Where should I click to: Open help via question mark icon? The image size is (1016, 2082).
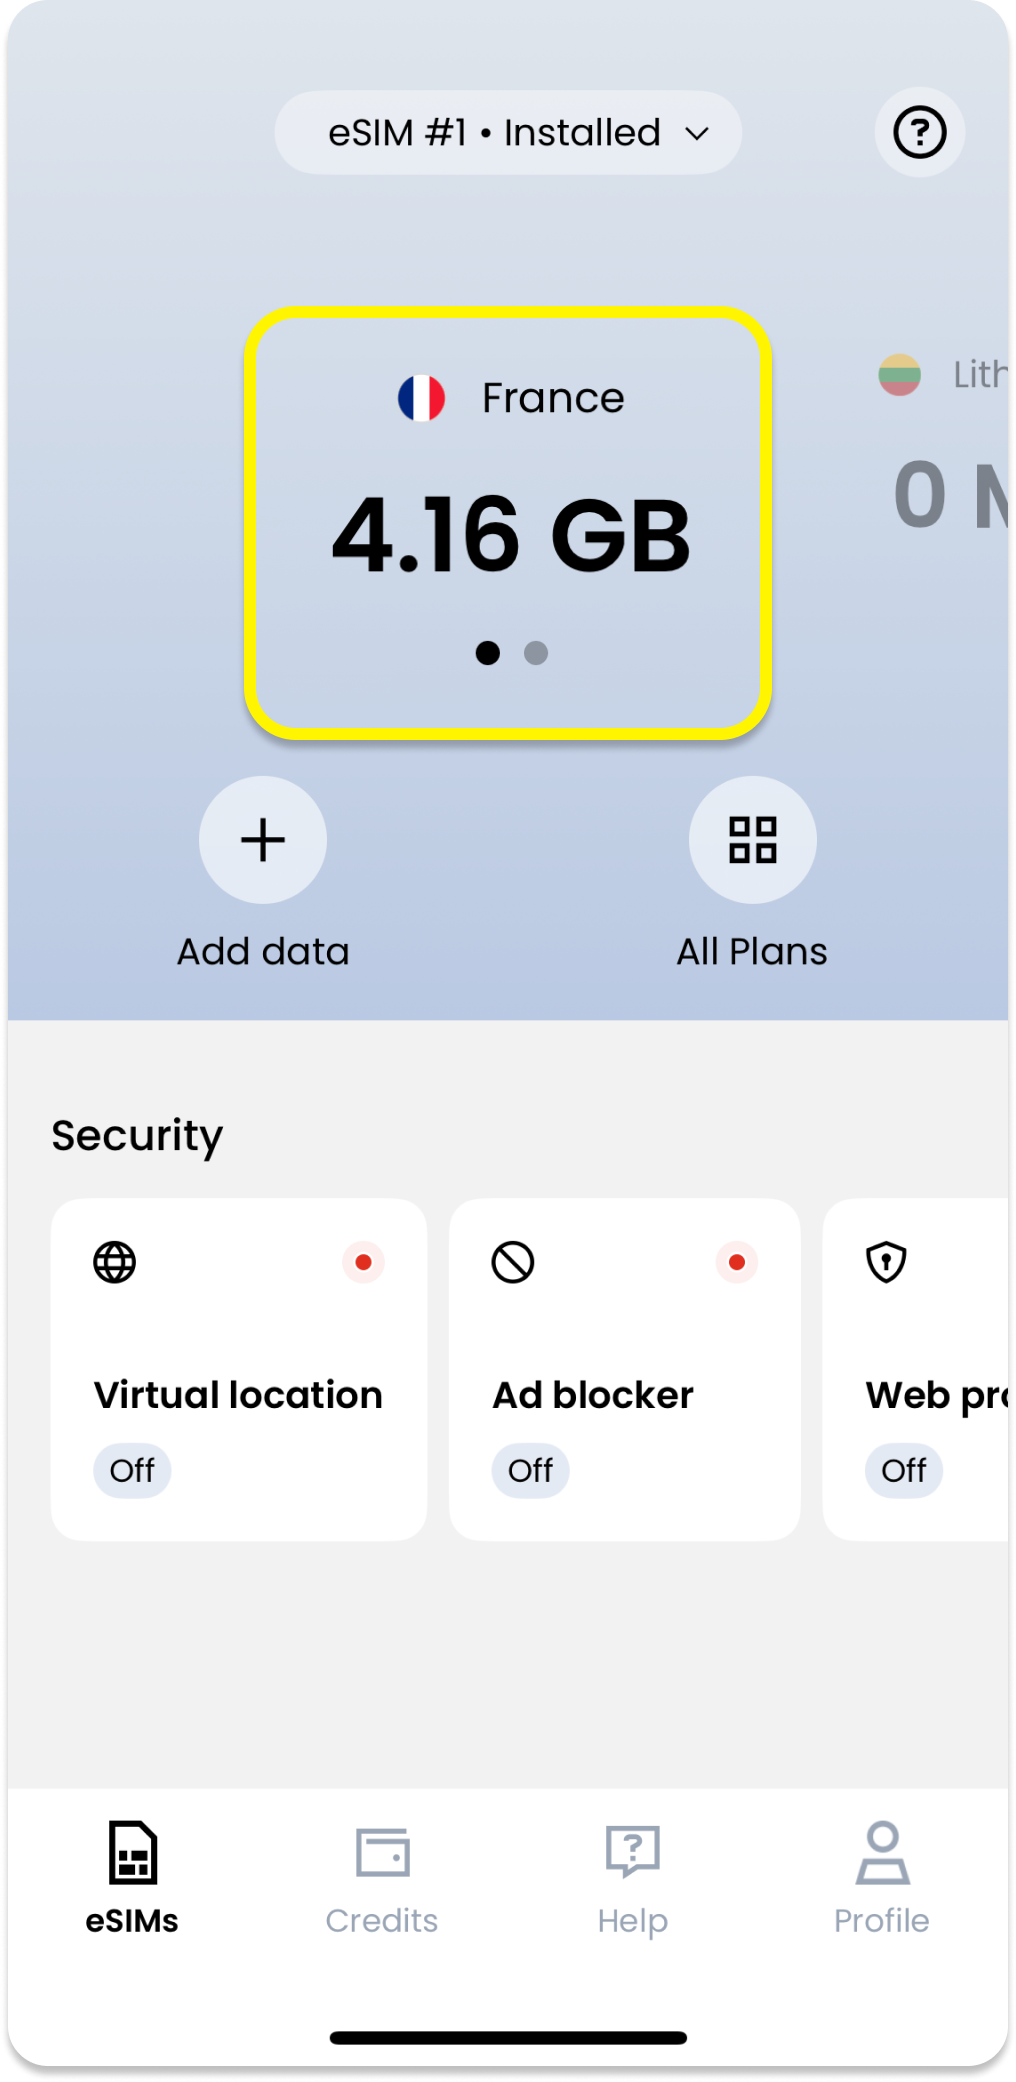point(919,132)
